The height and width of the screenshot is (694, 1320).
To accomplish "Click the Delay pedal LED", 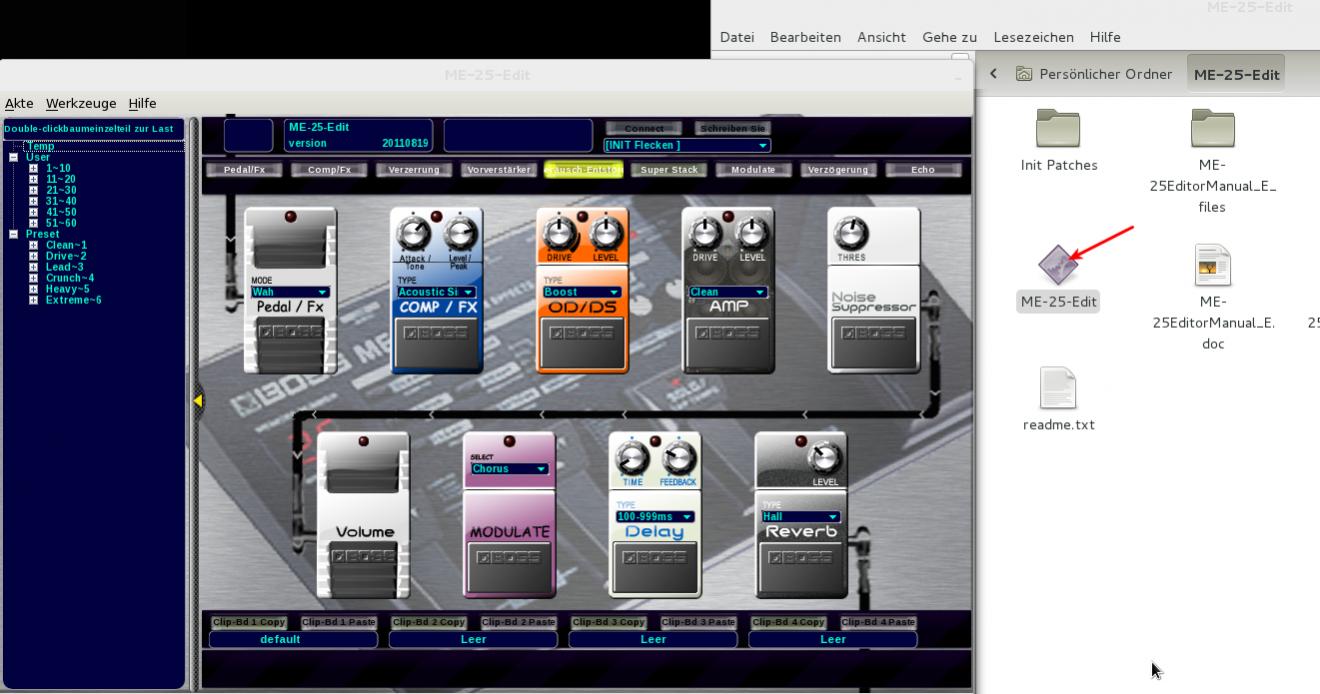I will point(655,441).
